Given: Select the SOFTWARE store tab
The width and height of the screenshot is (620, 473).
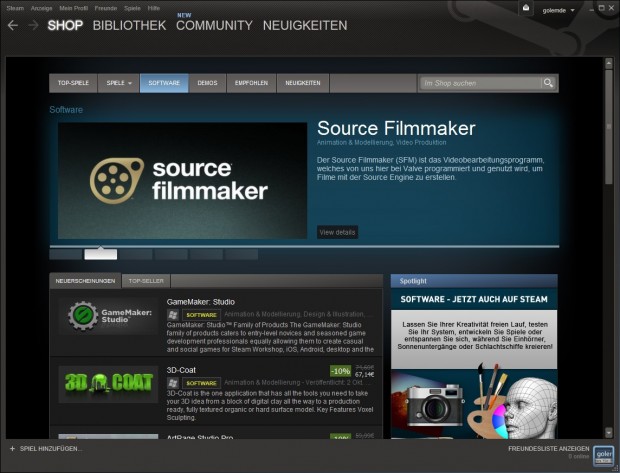Looking at the screenshot, I should (164, 83).
